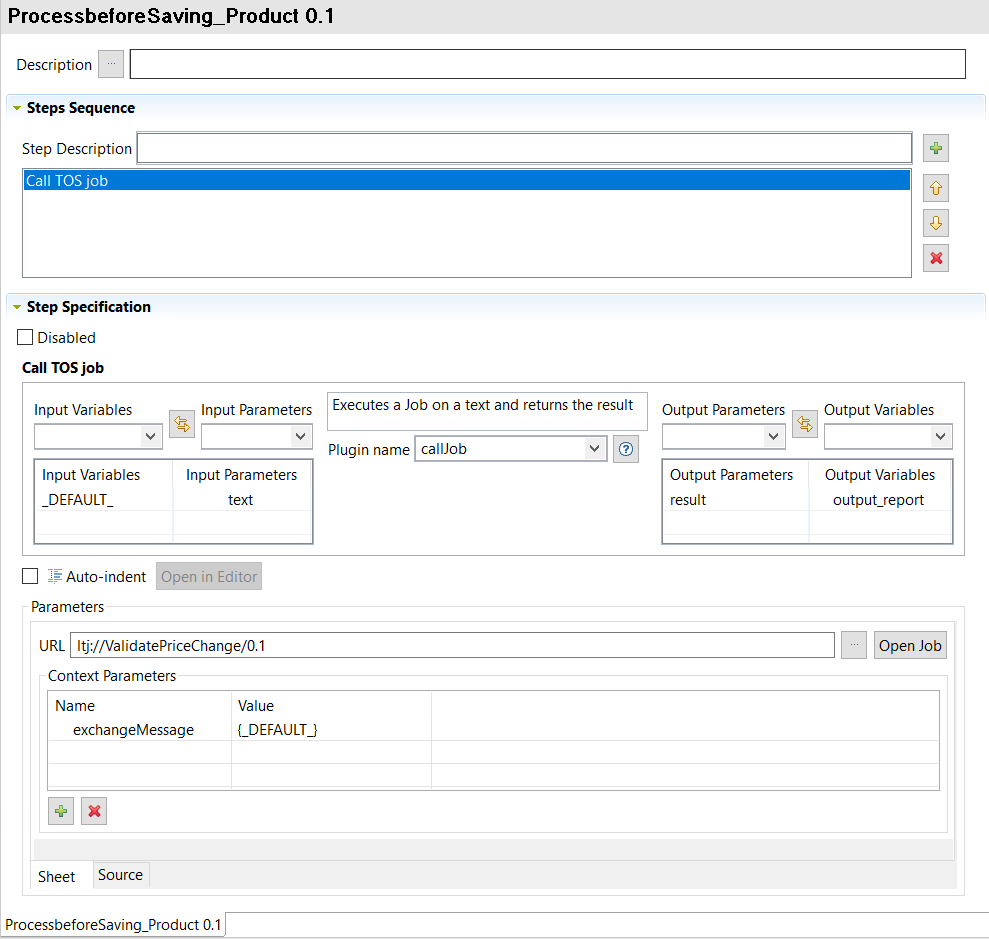Image resolution: width=989 pixels, height=939 pixels.
Task: Click the Open Job button
Action: pyautogui.click(x=909, y=646)
